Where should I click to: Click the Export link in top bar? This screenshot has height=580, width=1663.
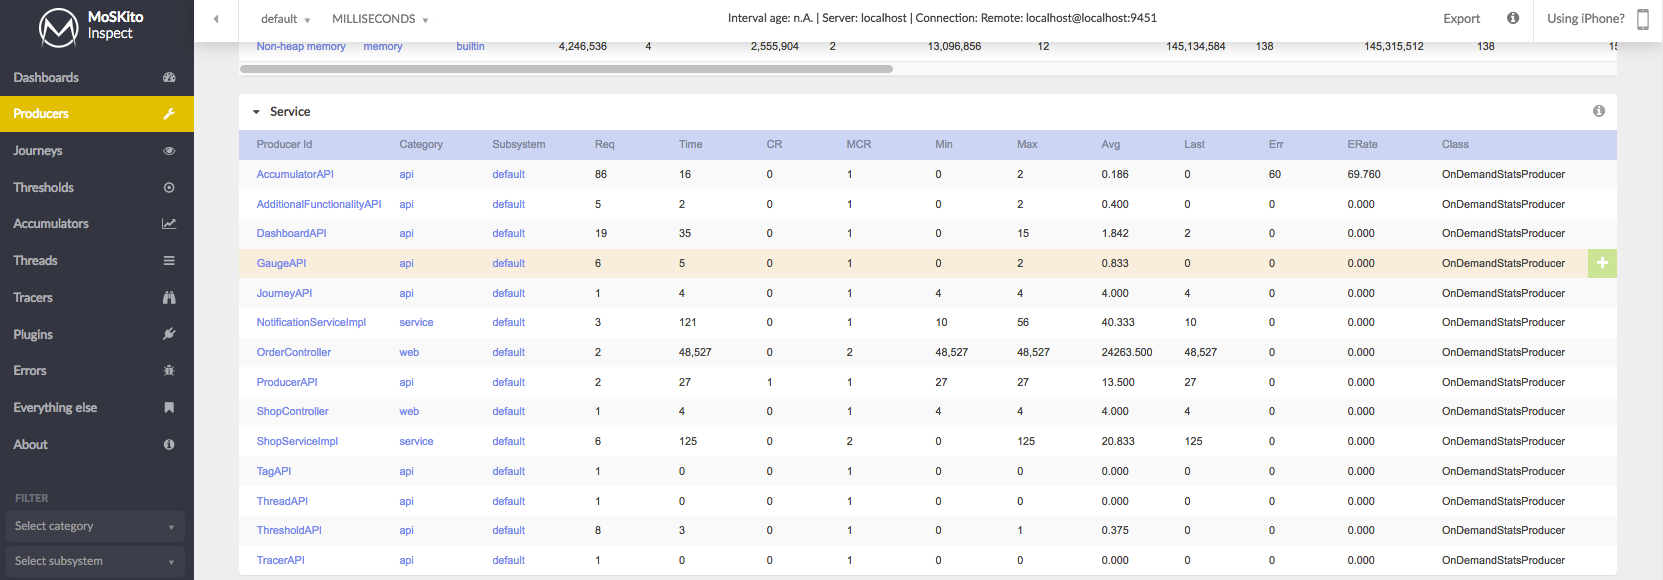pyautogui.click(x=1461, y=19)
